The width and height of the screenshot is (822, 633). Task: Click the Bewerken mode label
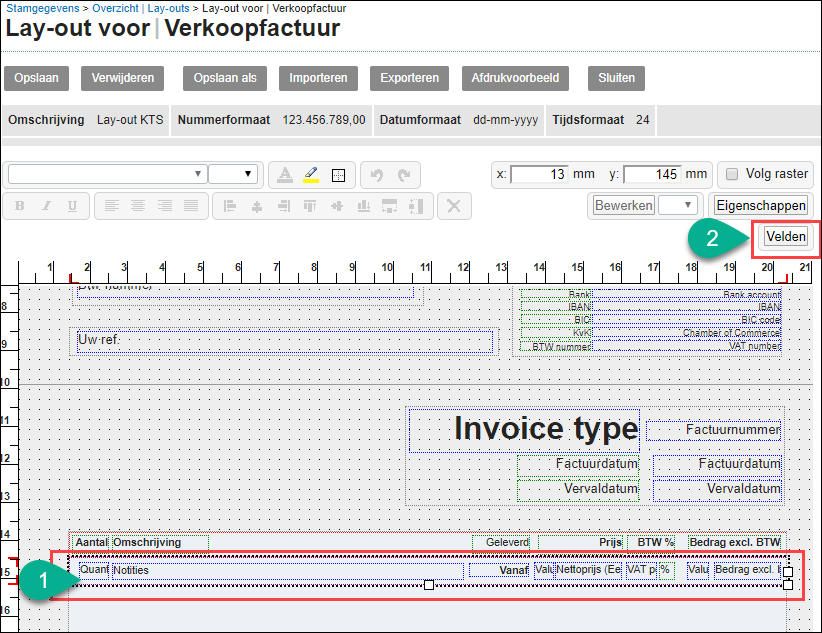(624, 205)
